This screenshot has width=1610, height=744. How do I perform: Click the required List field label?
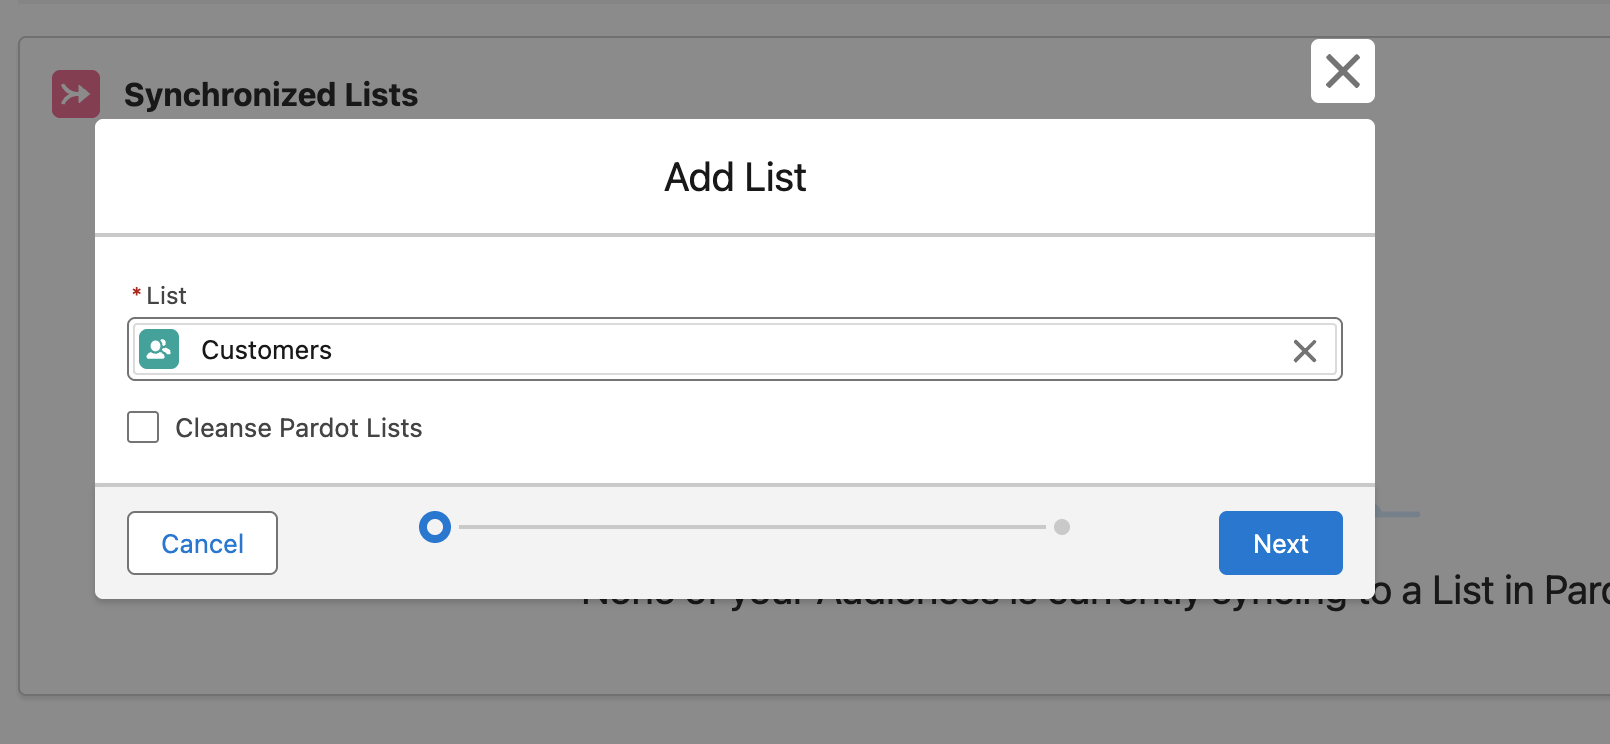[x=166, y=295]
